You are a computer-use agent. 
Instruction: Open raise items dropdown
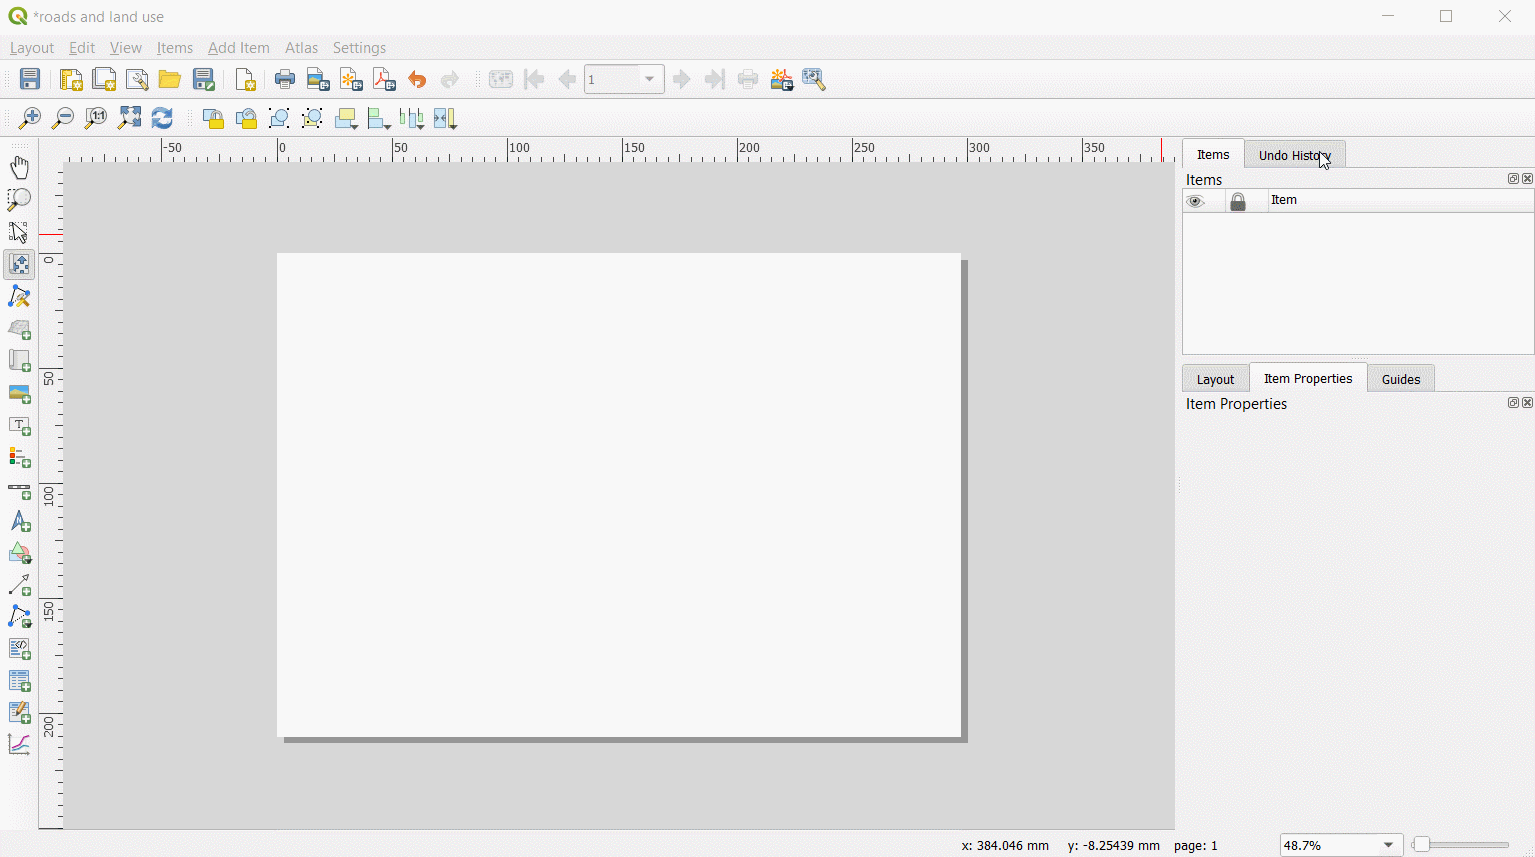click(346, 119)
